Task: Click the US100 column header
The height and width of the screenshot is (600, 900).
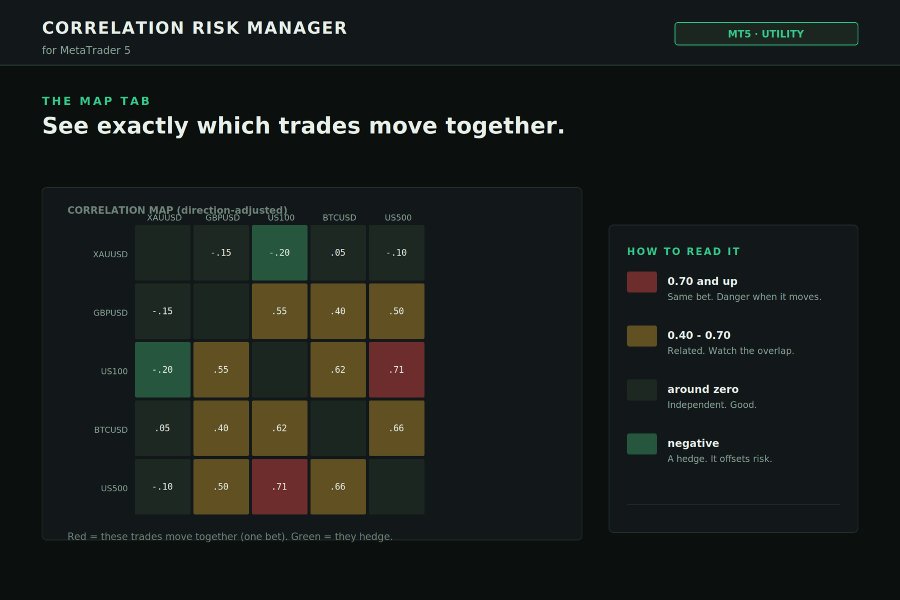Action: pyautogui.click(x=281, y=218)
